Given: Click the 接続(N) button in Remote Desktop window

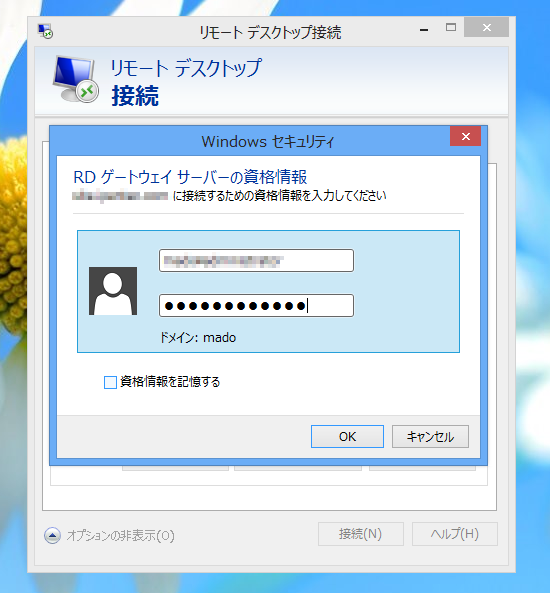Looking at the screenshot, I should pyautogui.click(x=360, y=534).
